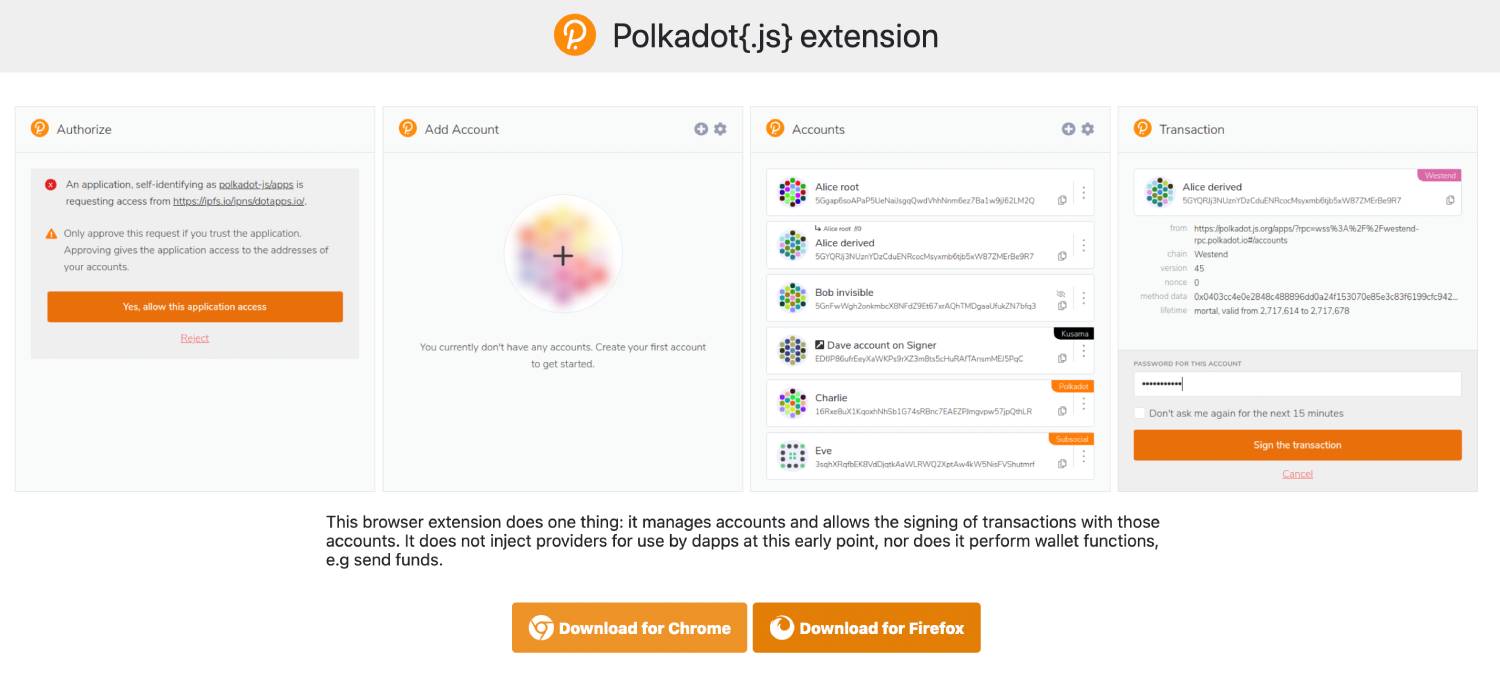Viewport: 1500px width, 676px height.
Task: Click the Reject link
Action: pos(195,338)
